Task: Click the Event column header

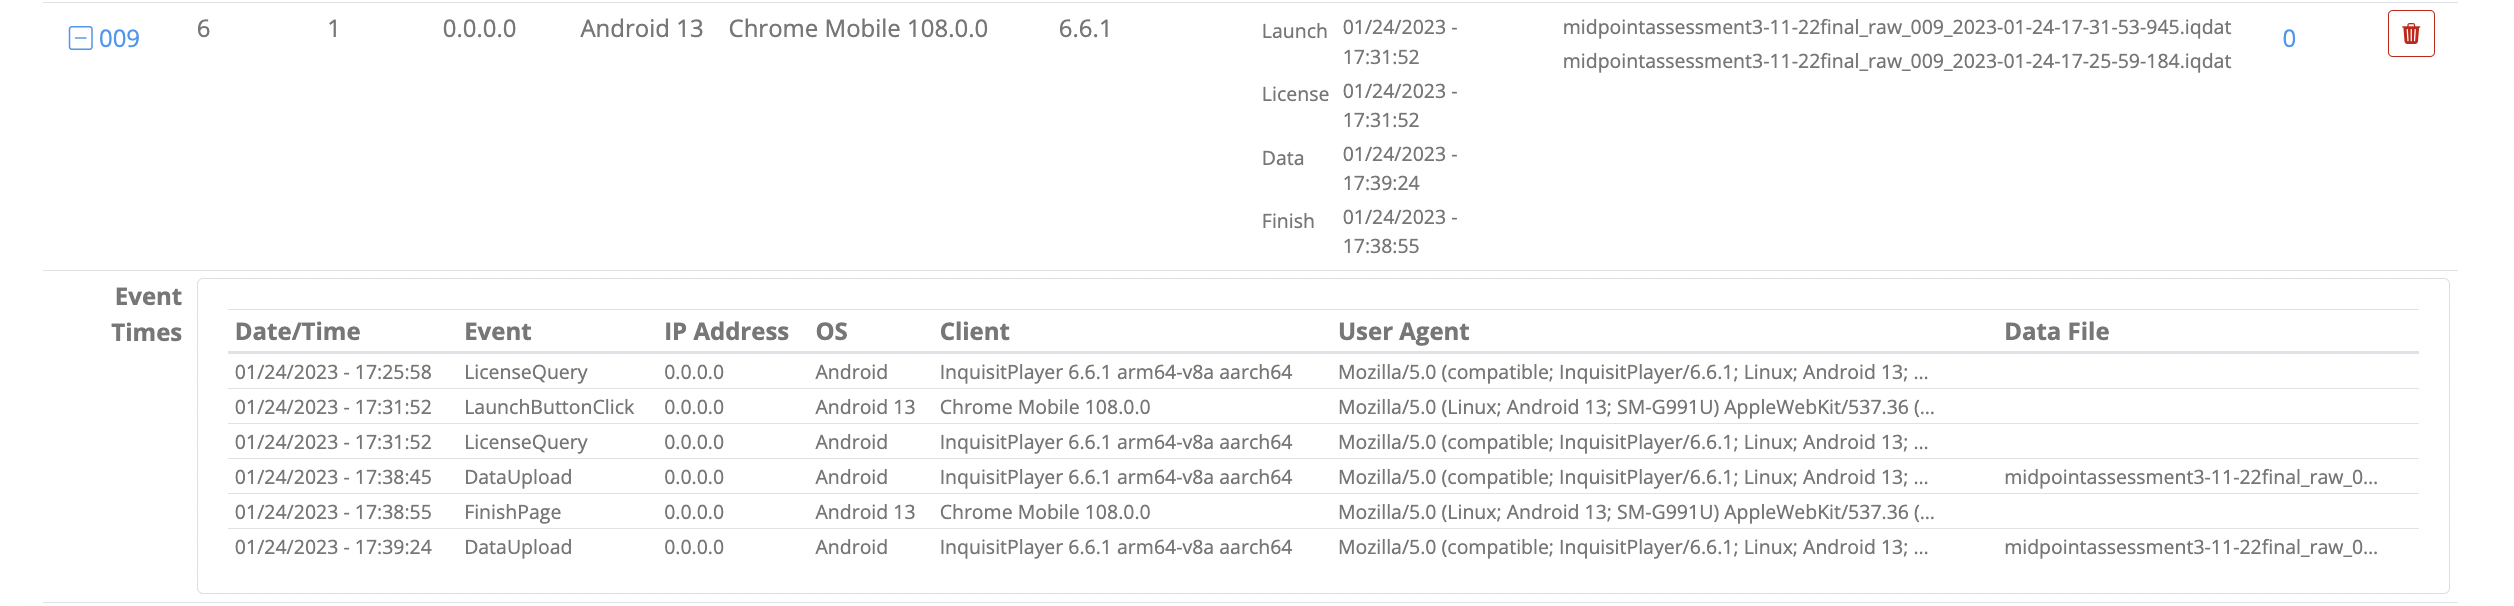Action: tap(497, 332)
